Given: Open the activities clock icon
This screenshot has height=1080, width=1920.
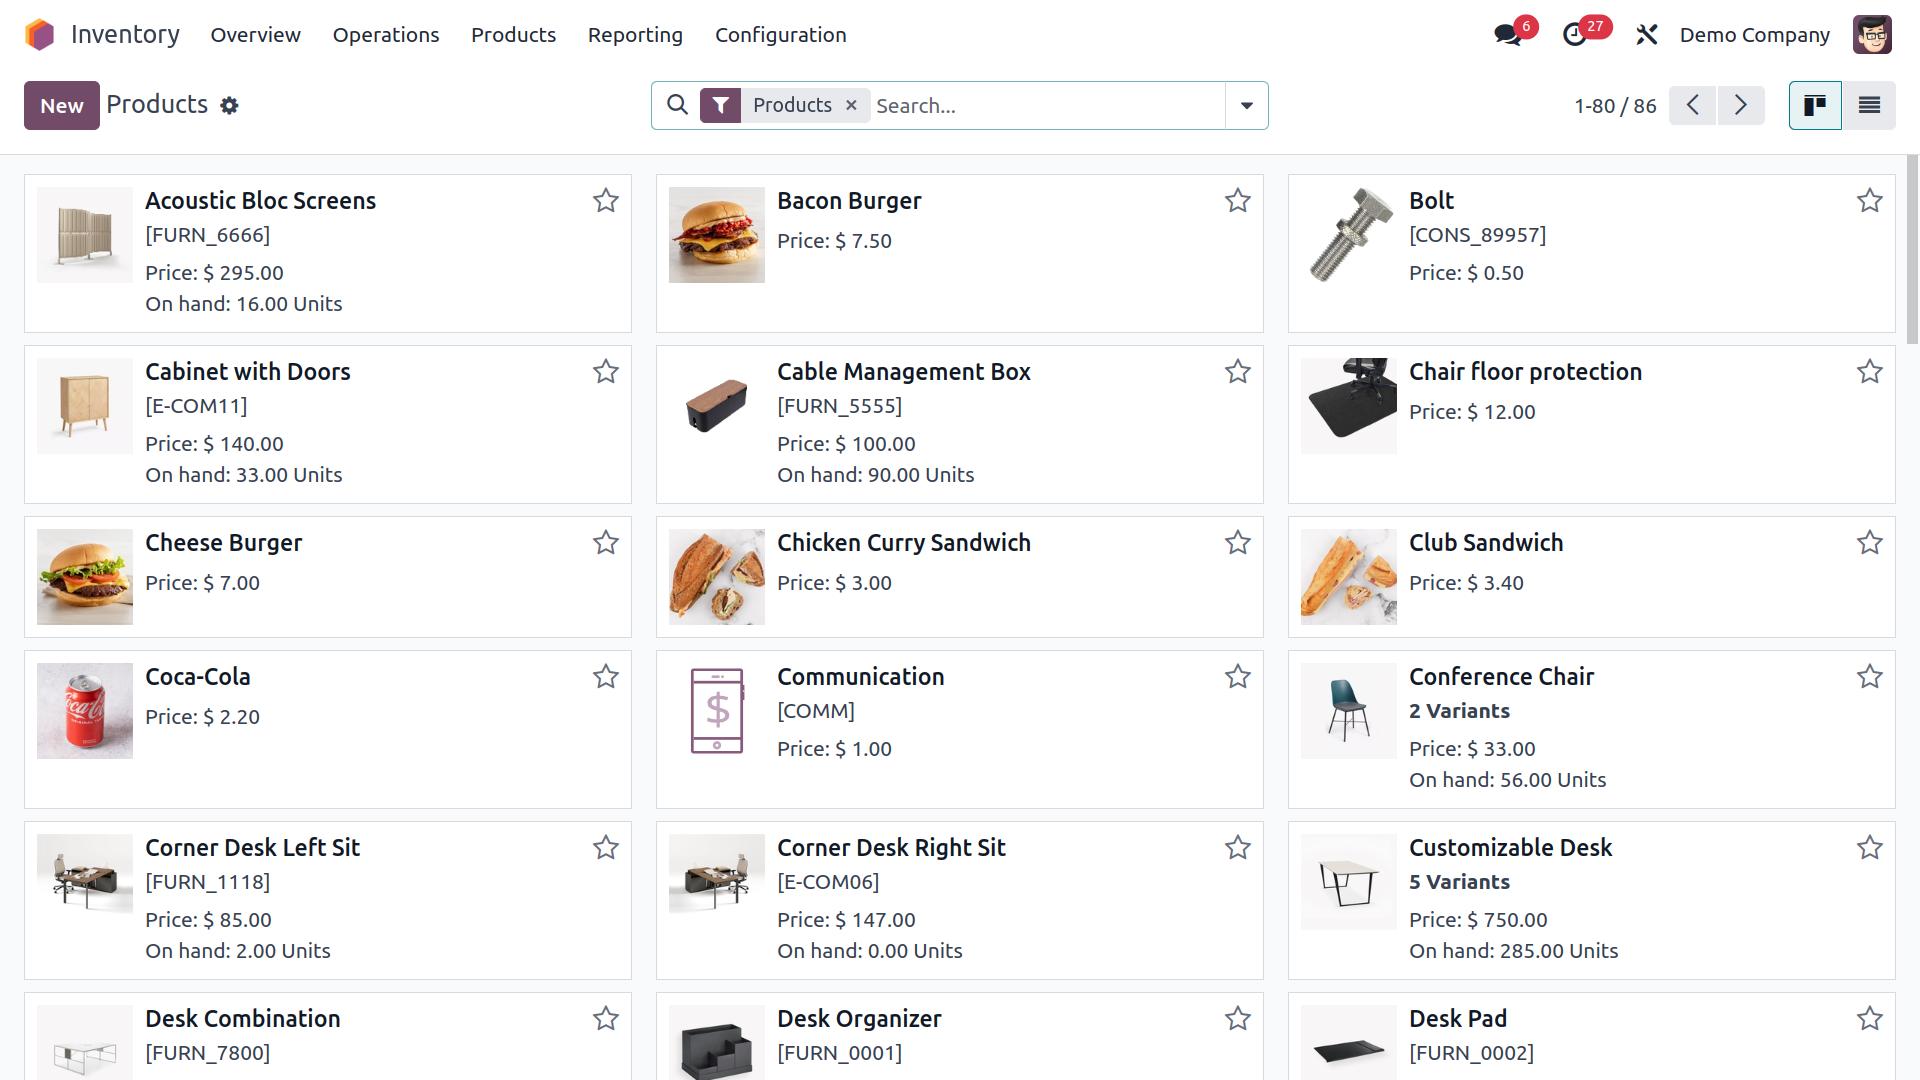Looking at the screenshot, I should click(1575, 35).
